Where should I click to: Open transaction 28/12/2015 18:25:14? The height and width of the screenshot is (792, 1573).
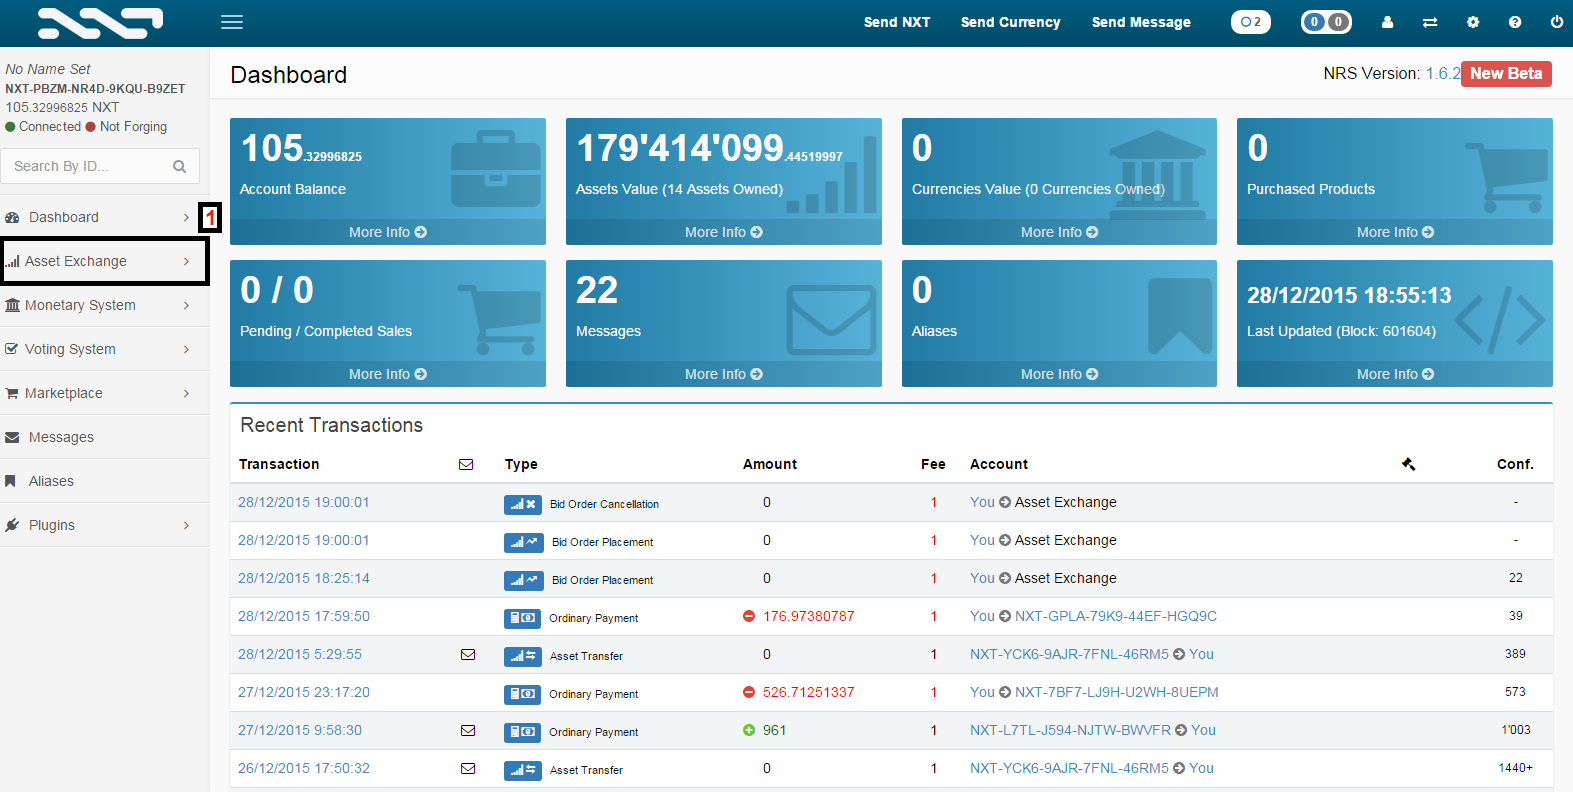[x=304, y=578]
